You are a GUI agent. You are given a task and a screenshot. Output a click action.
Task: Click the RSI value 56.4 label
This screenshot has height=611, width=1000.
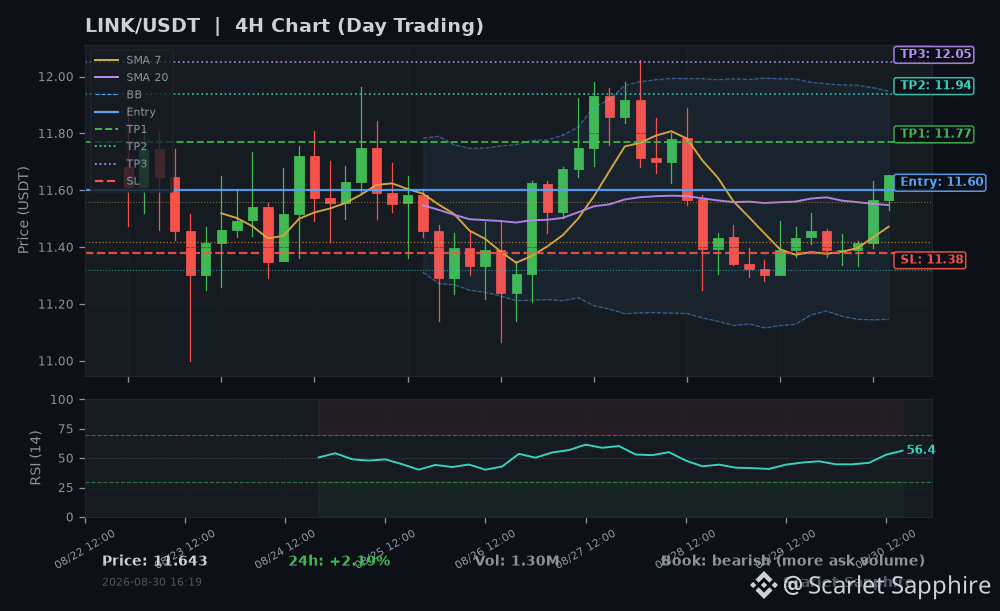click(921, 450)
